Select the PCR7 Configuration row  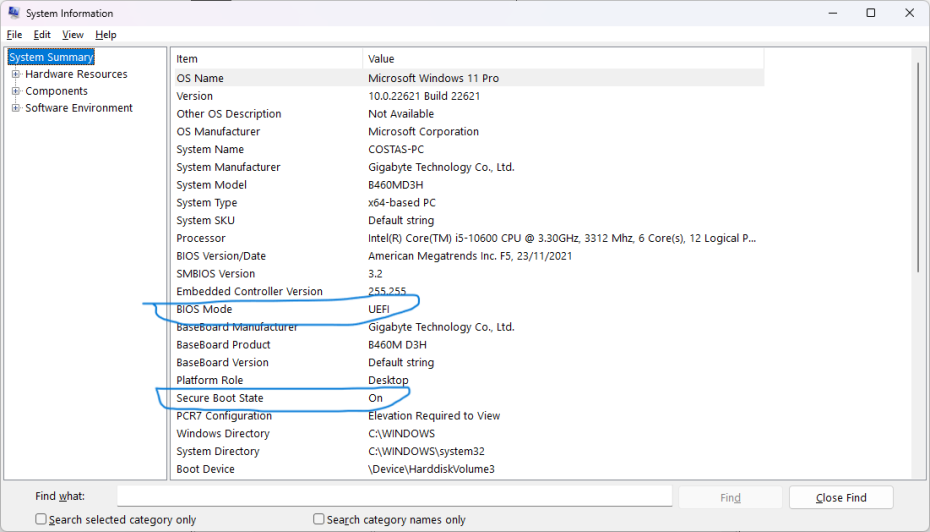coord(468,416)
